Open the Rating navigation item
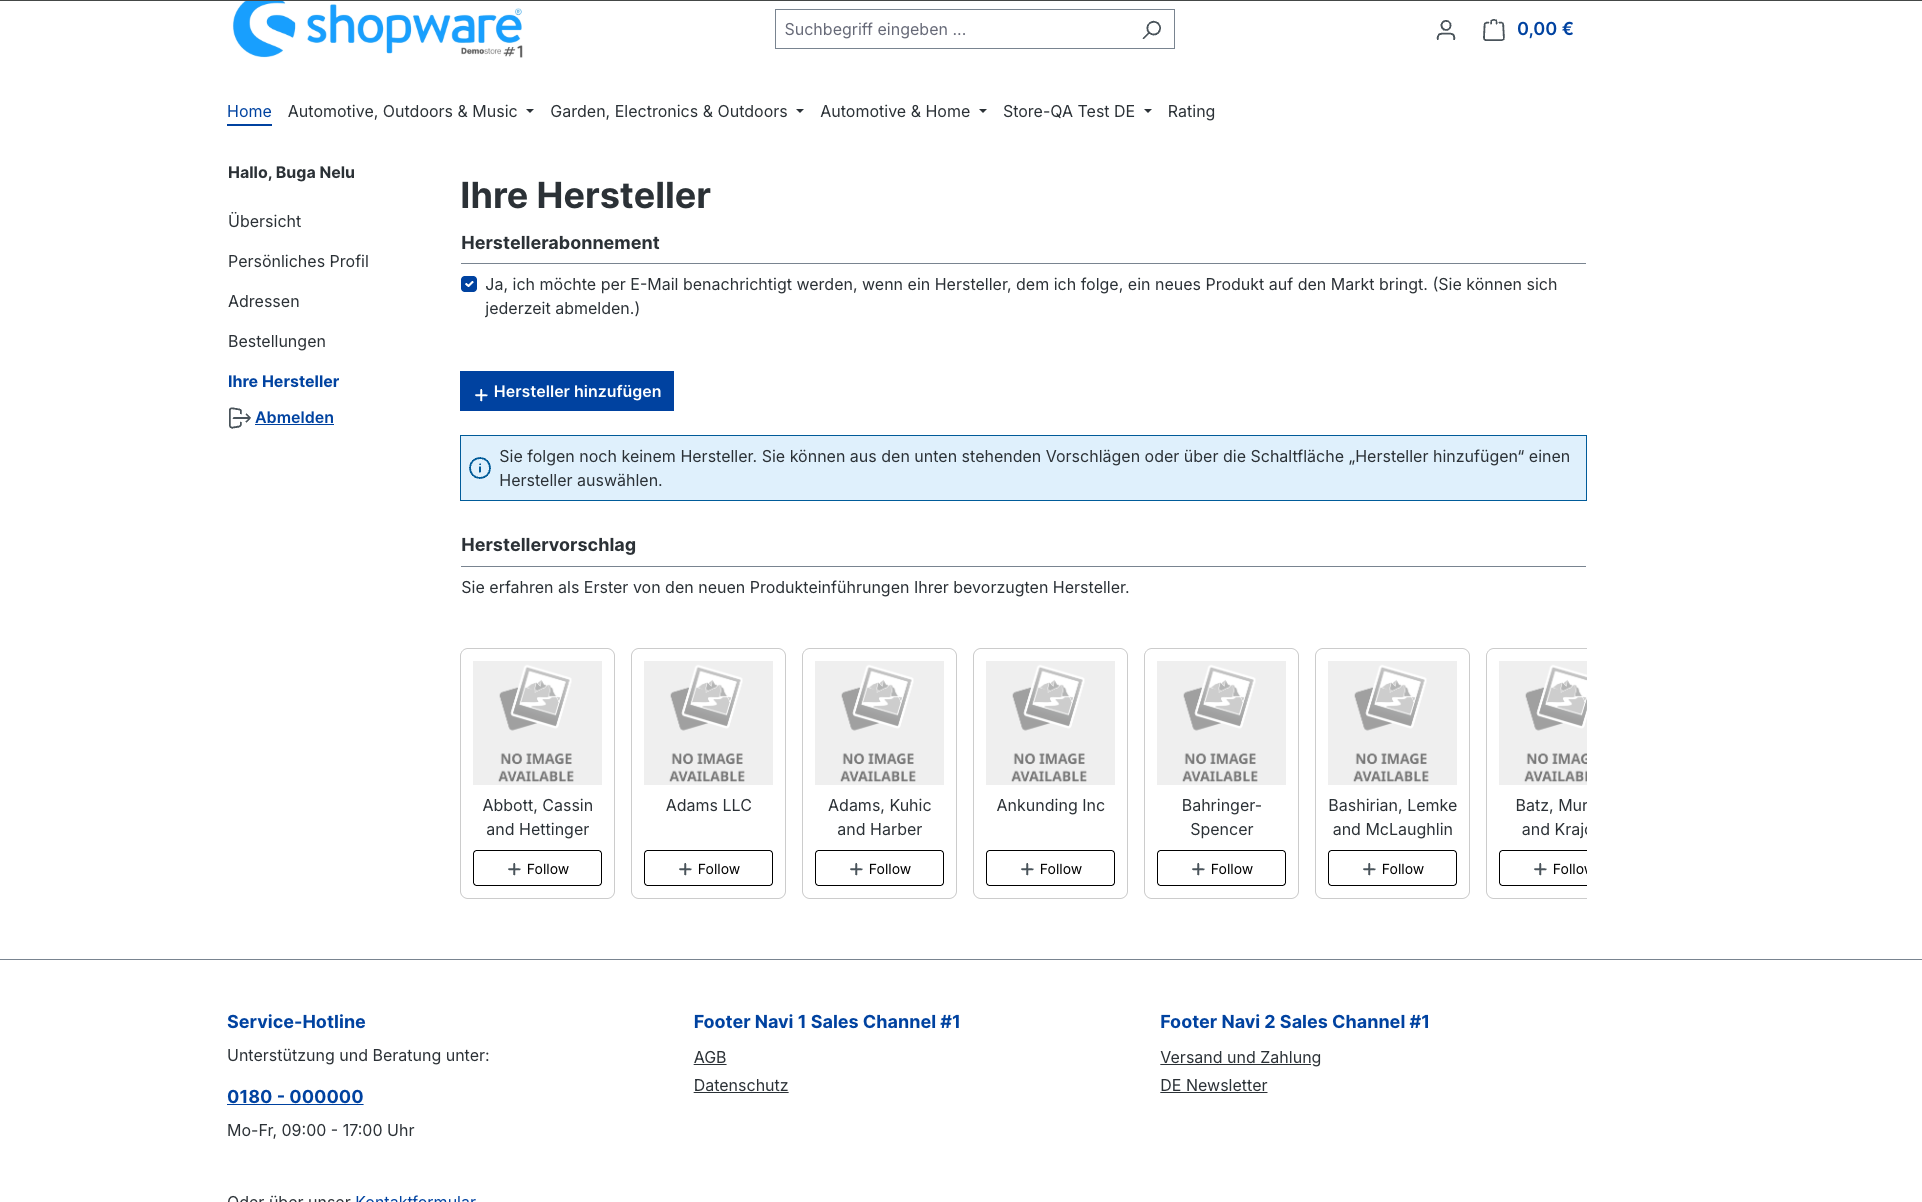Viewport: 1922px width, 1202px height. pos(1191,111)
